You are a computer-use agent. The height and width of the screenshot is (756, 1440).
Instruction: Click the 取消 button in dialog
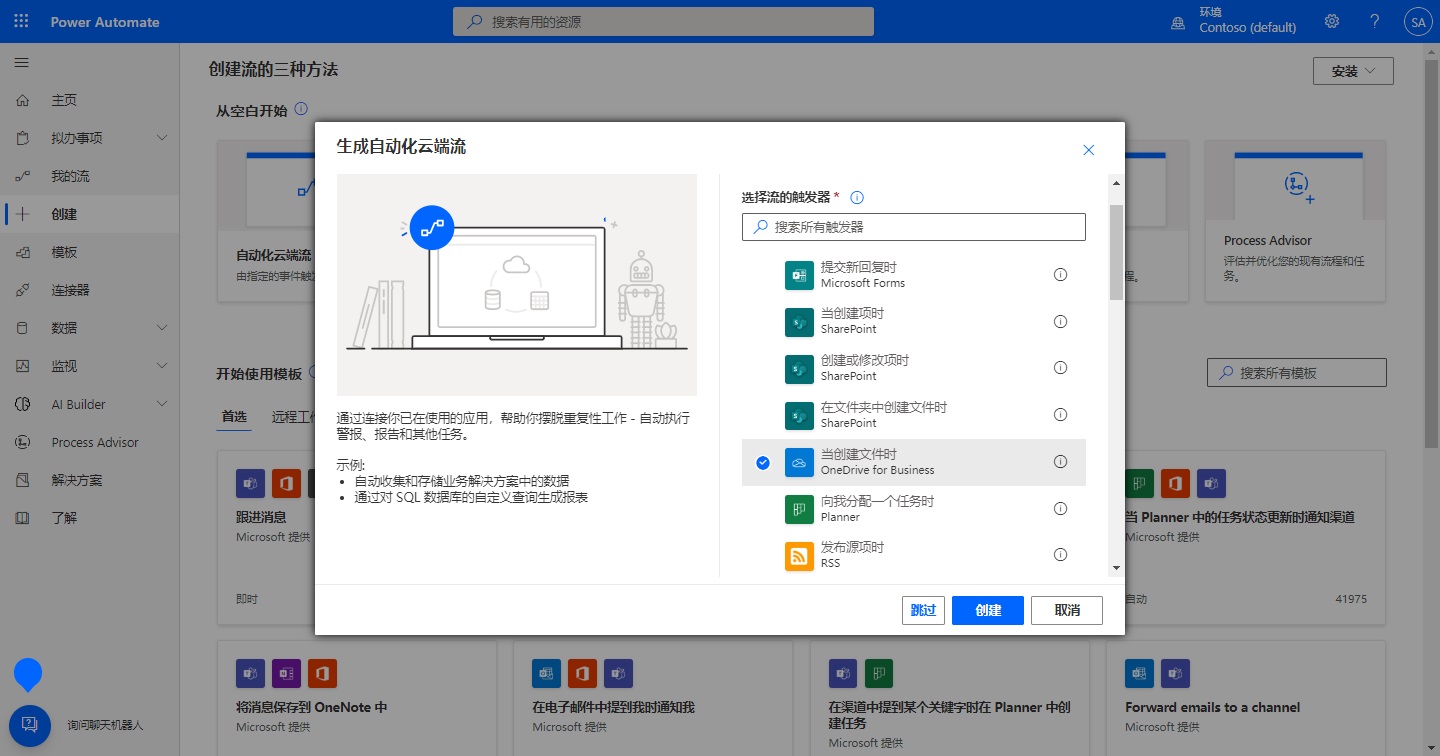1067,610
